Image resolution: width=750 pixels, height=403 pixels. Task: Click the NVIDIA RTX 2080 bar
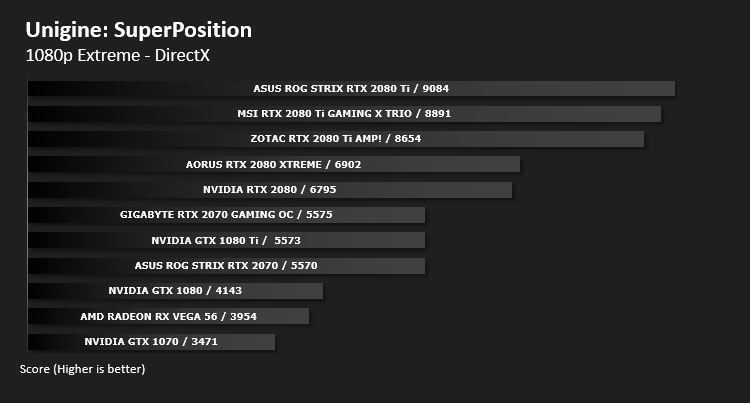[x=270, y=190]
